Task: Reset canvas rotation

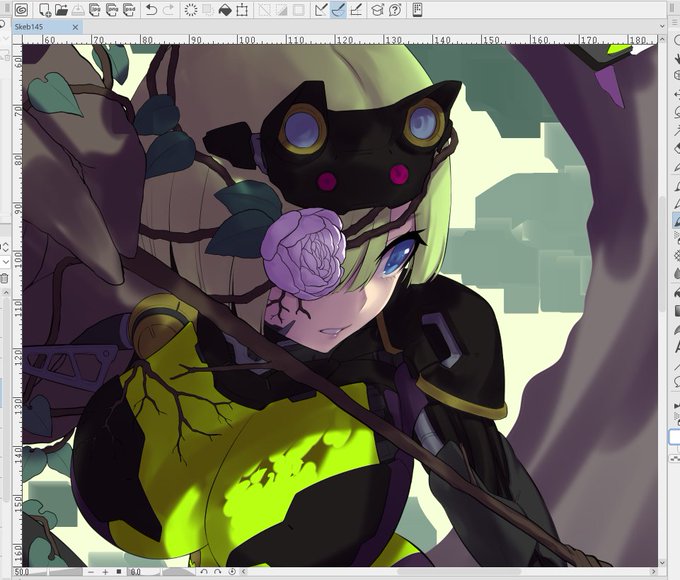Action: click(232, 572)
